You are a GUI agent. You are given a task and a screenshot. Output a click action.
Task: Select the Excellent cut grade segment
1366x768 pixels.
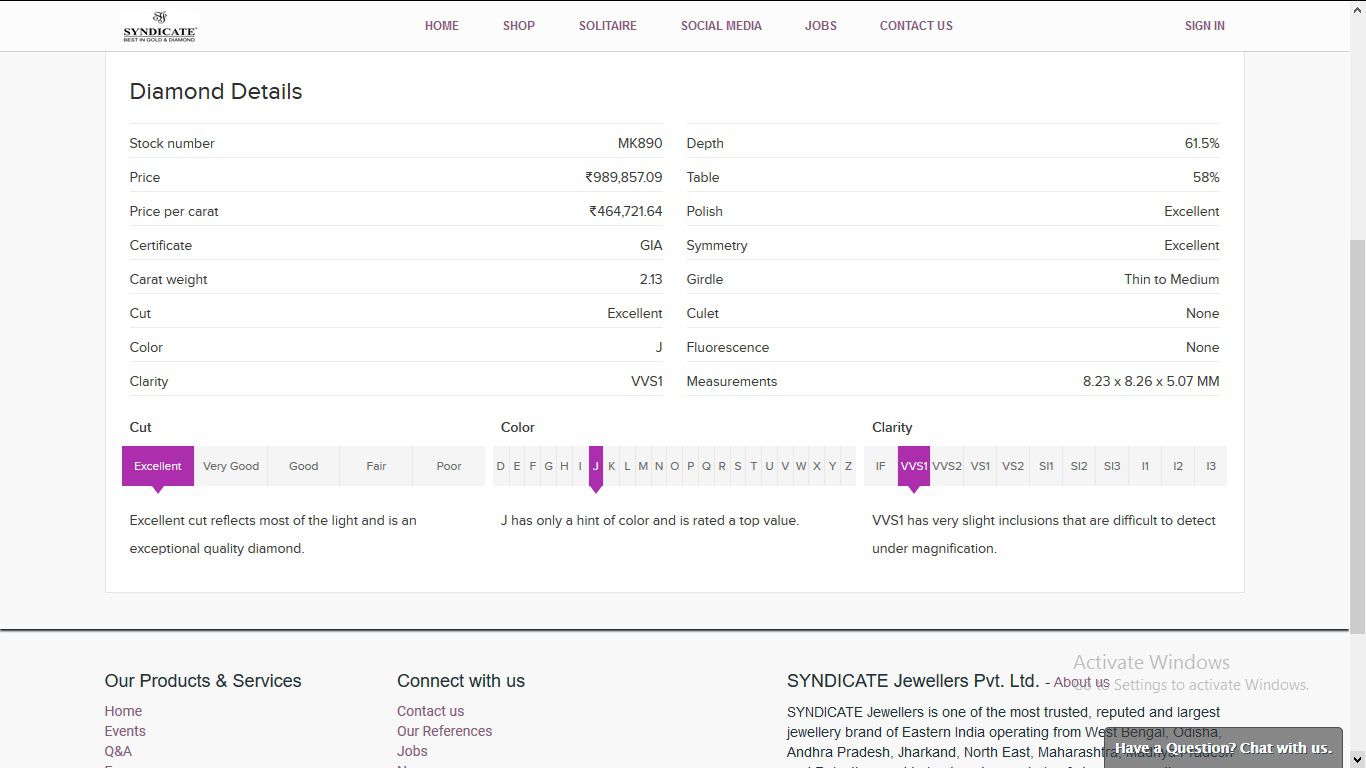click(x=158, y=466)
